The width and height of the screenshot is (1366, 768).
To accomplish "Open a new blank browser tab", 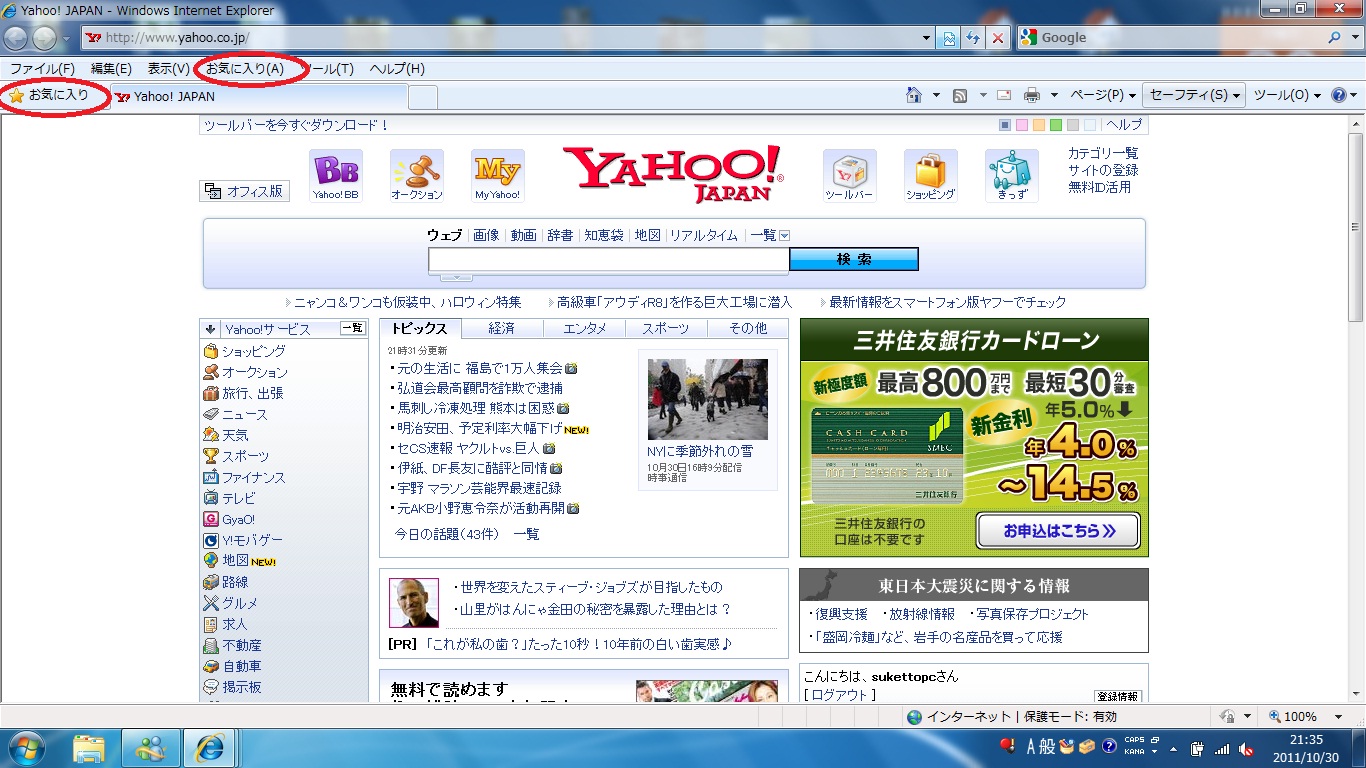I will (x=423, y=97).
